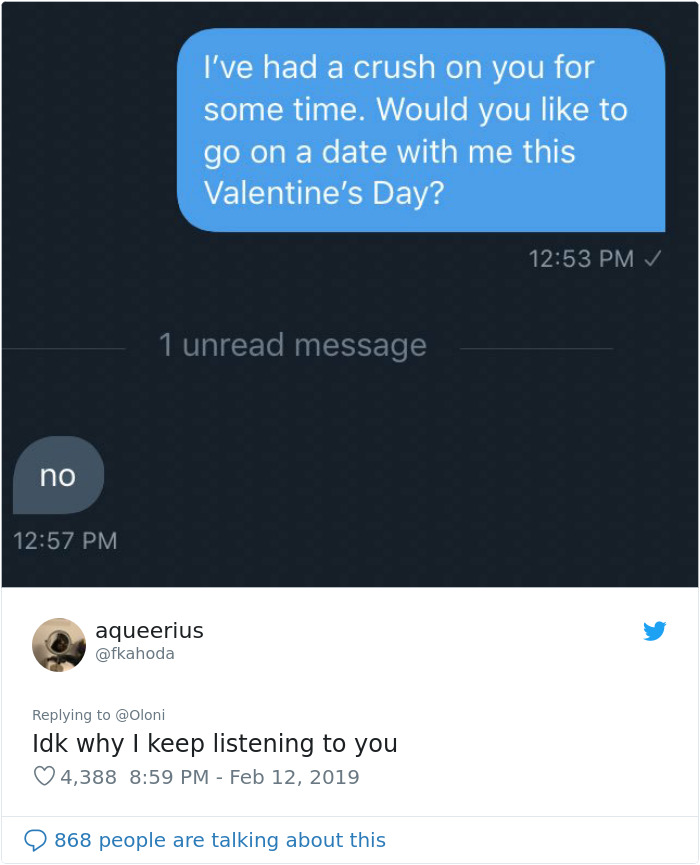
Task: Select the aqueerius profile avatar
Action: [x=60, y=645]
